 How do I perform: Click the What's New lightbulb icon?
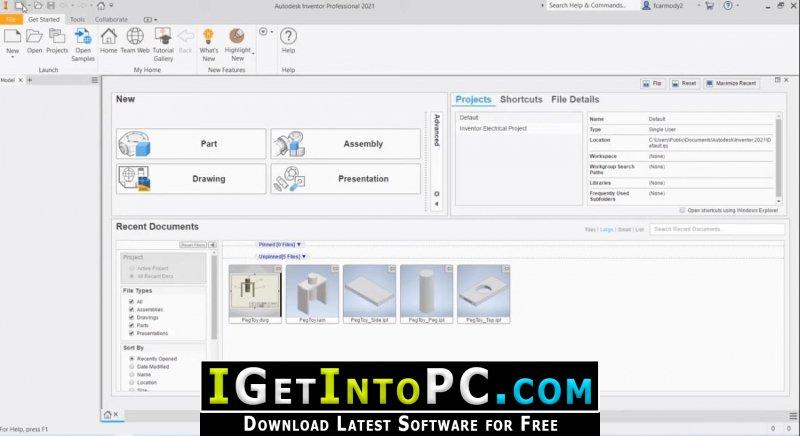(x=208, y=37)
